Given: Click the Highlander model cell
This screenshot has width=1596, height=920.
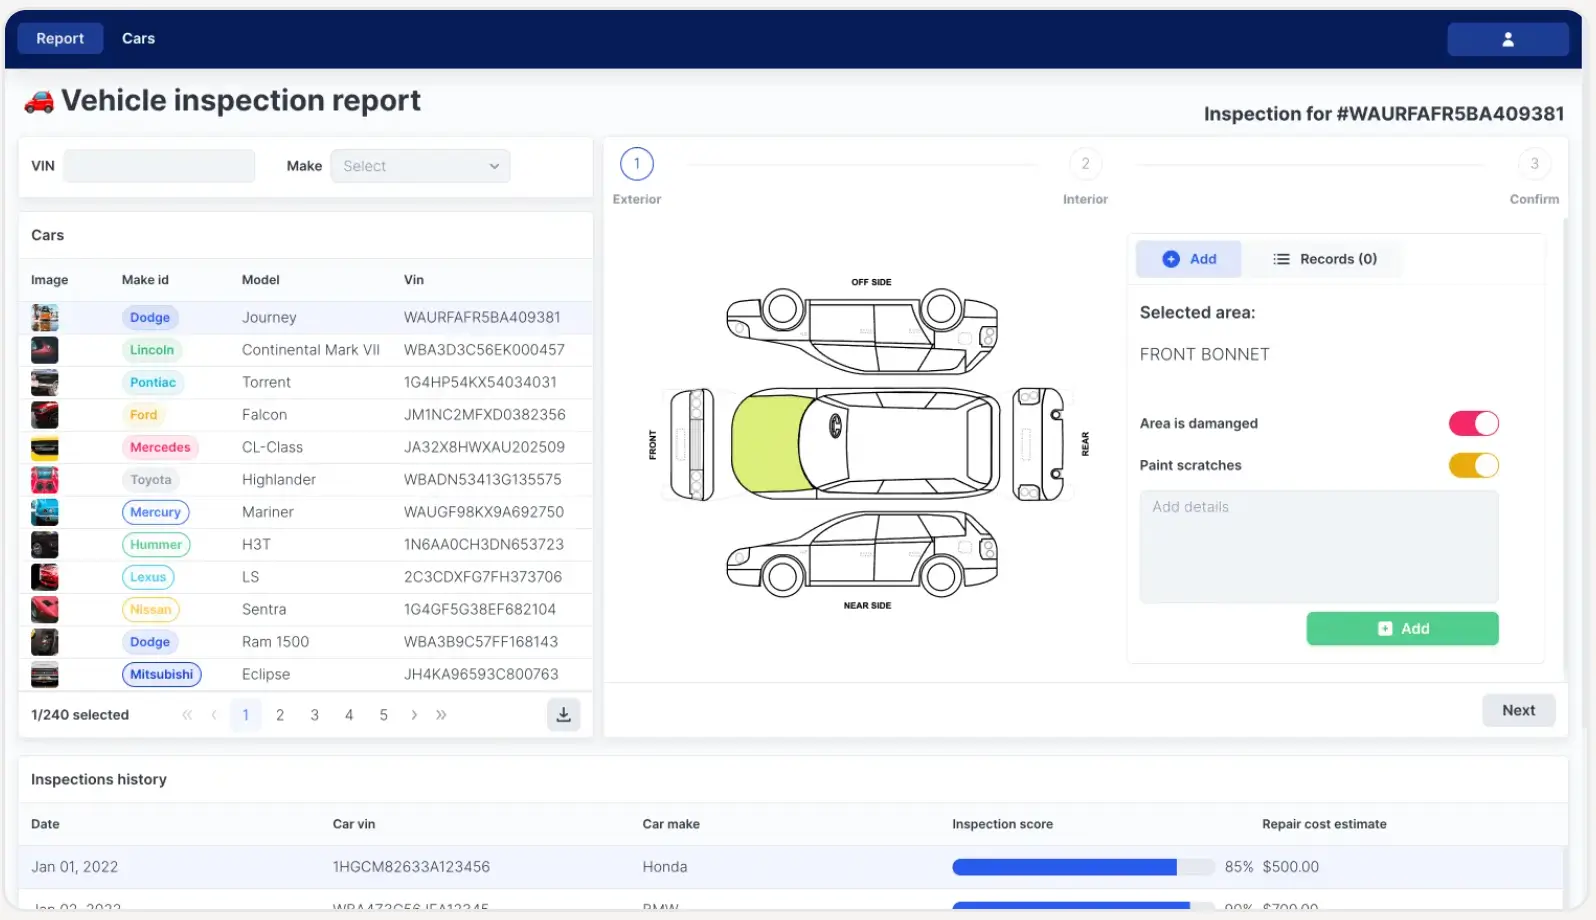Looking at the screenshot, I should 279,480.
